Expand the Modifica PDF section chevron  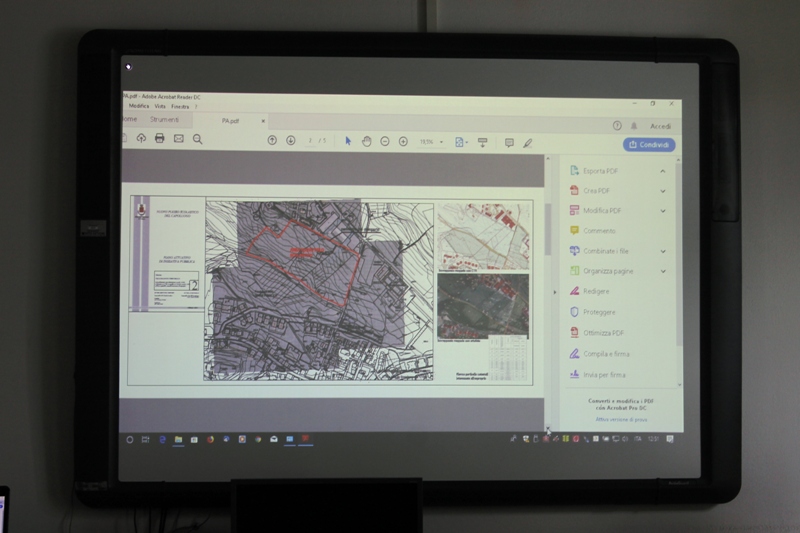pyautogui.click(x=663, y=211)
